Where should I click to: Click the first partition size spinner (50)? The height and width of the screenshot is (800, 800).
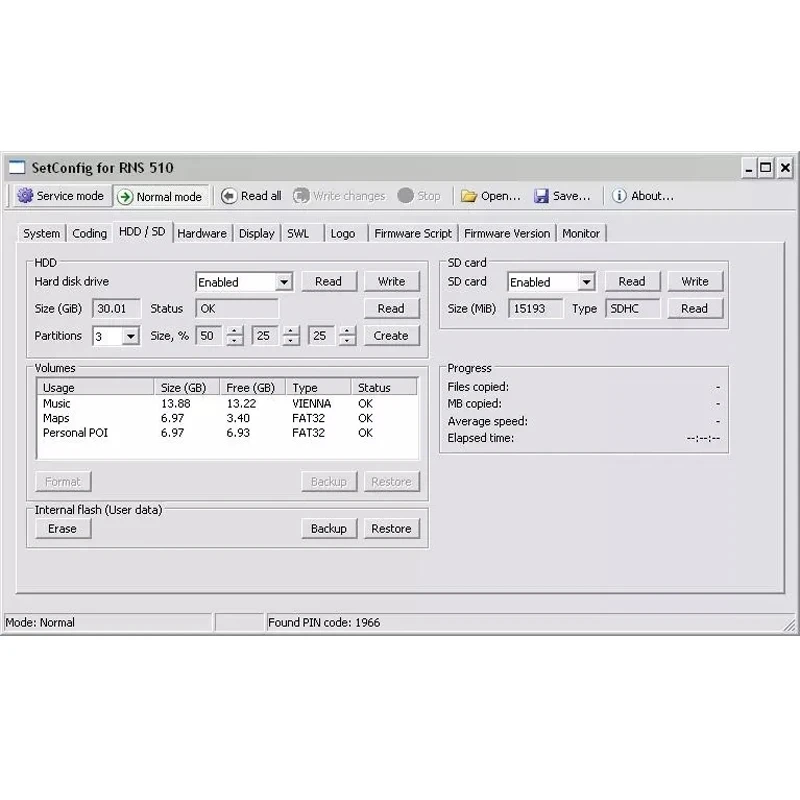(x=234, y=336)
